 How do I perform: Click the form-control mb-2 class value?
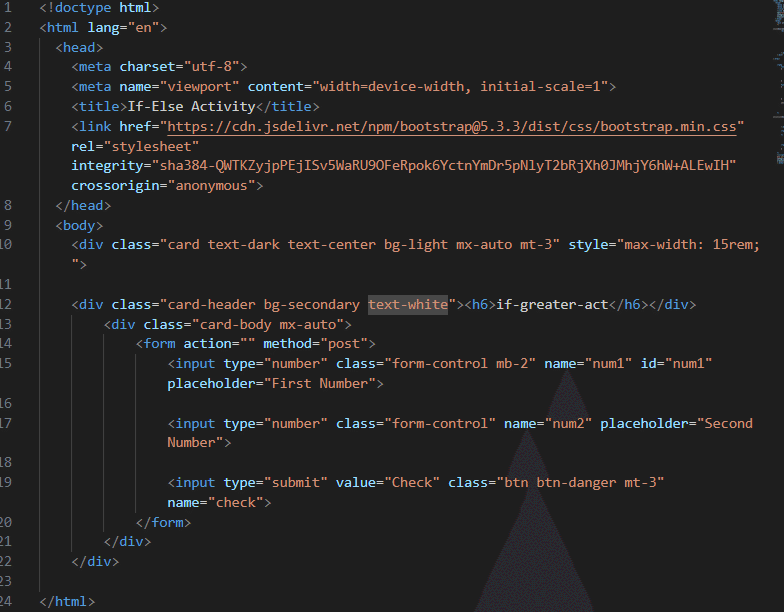pos(460,364)
